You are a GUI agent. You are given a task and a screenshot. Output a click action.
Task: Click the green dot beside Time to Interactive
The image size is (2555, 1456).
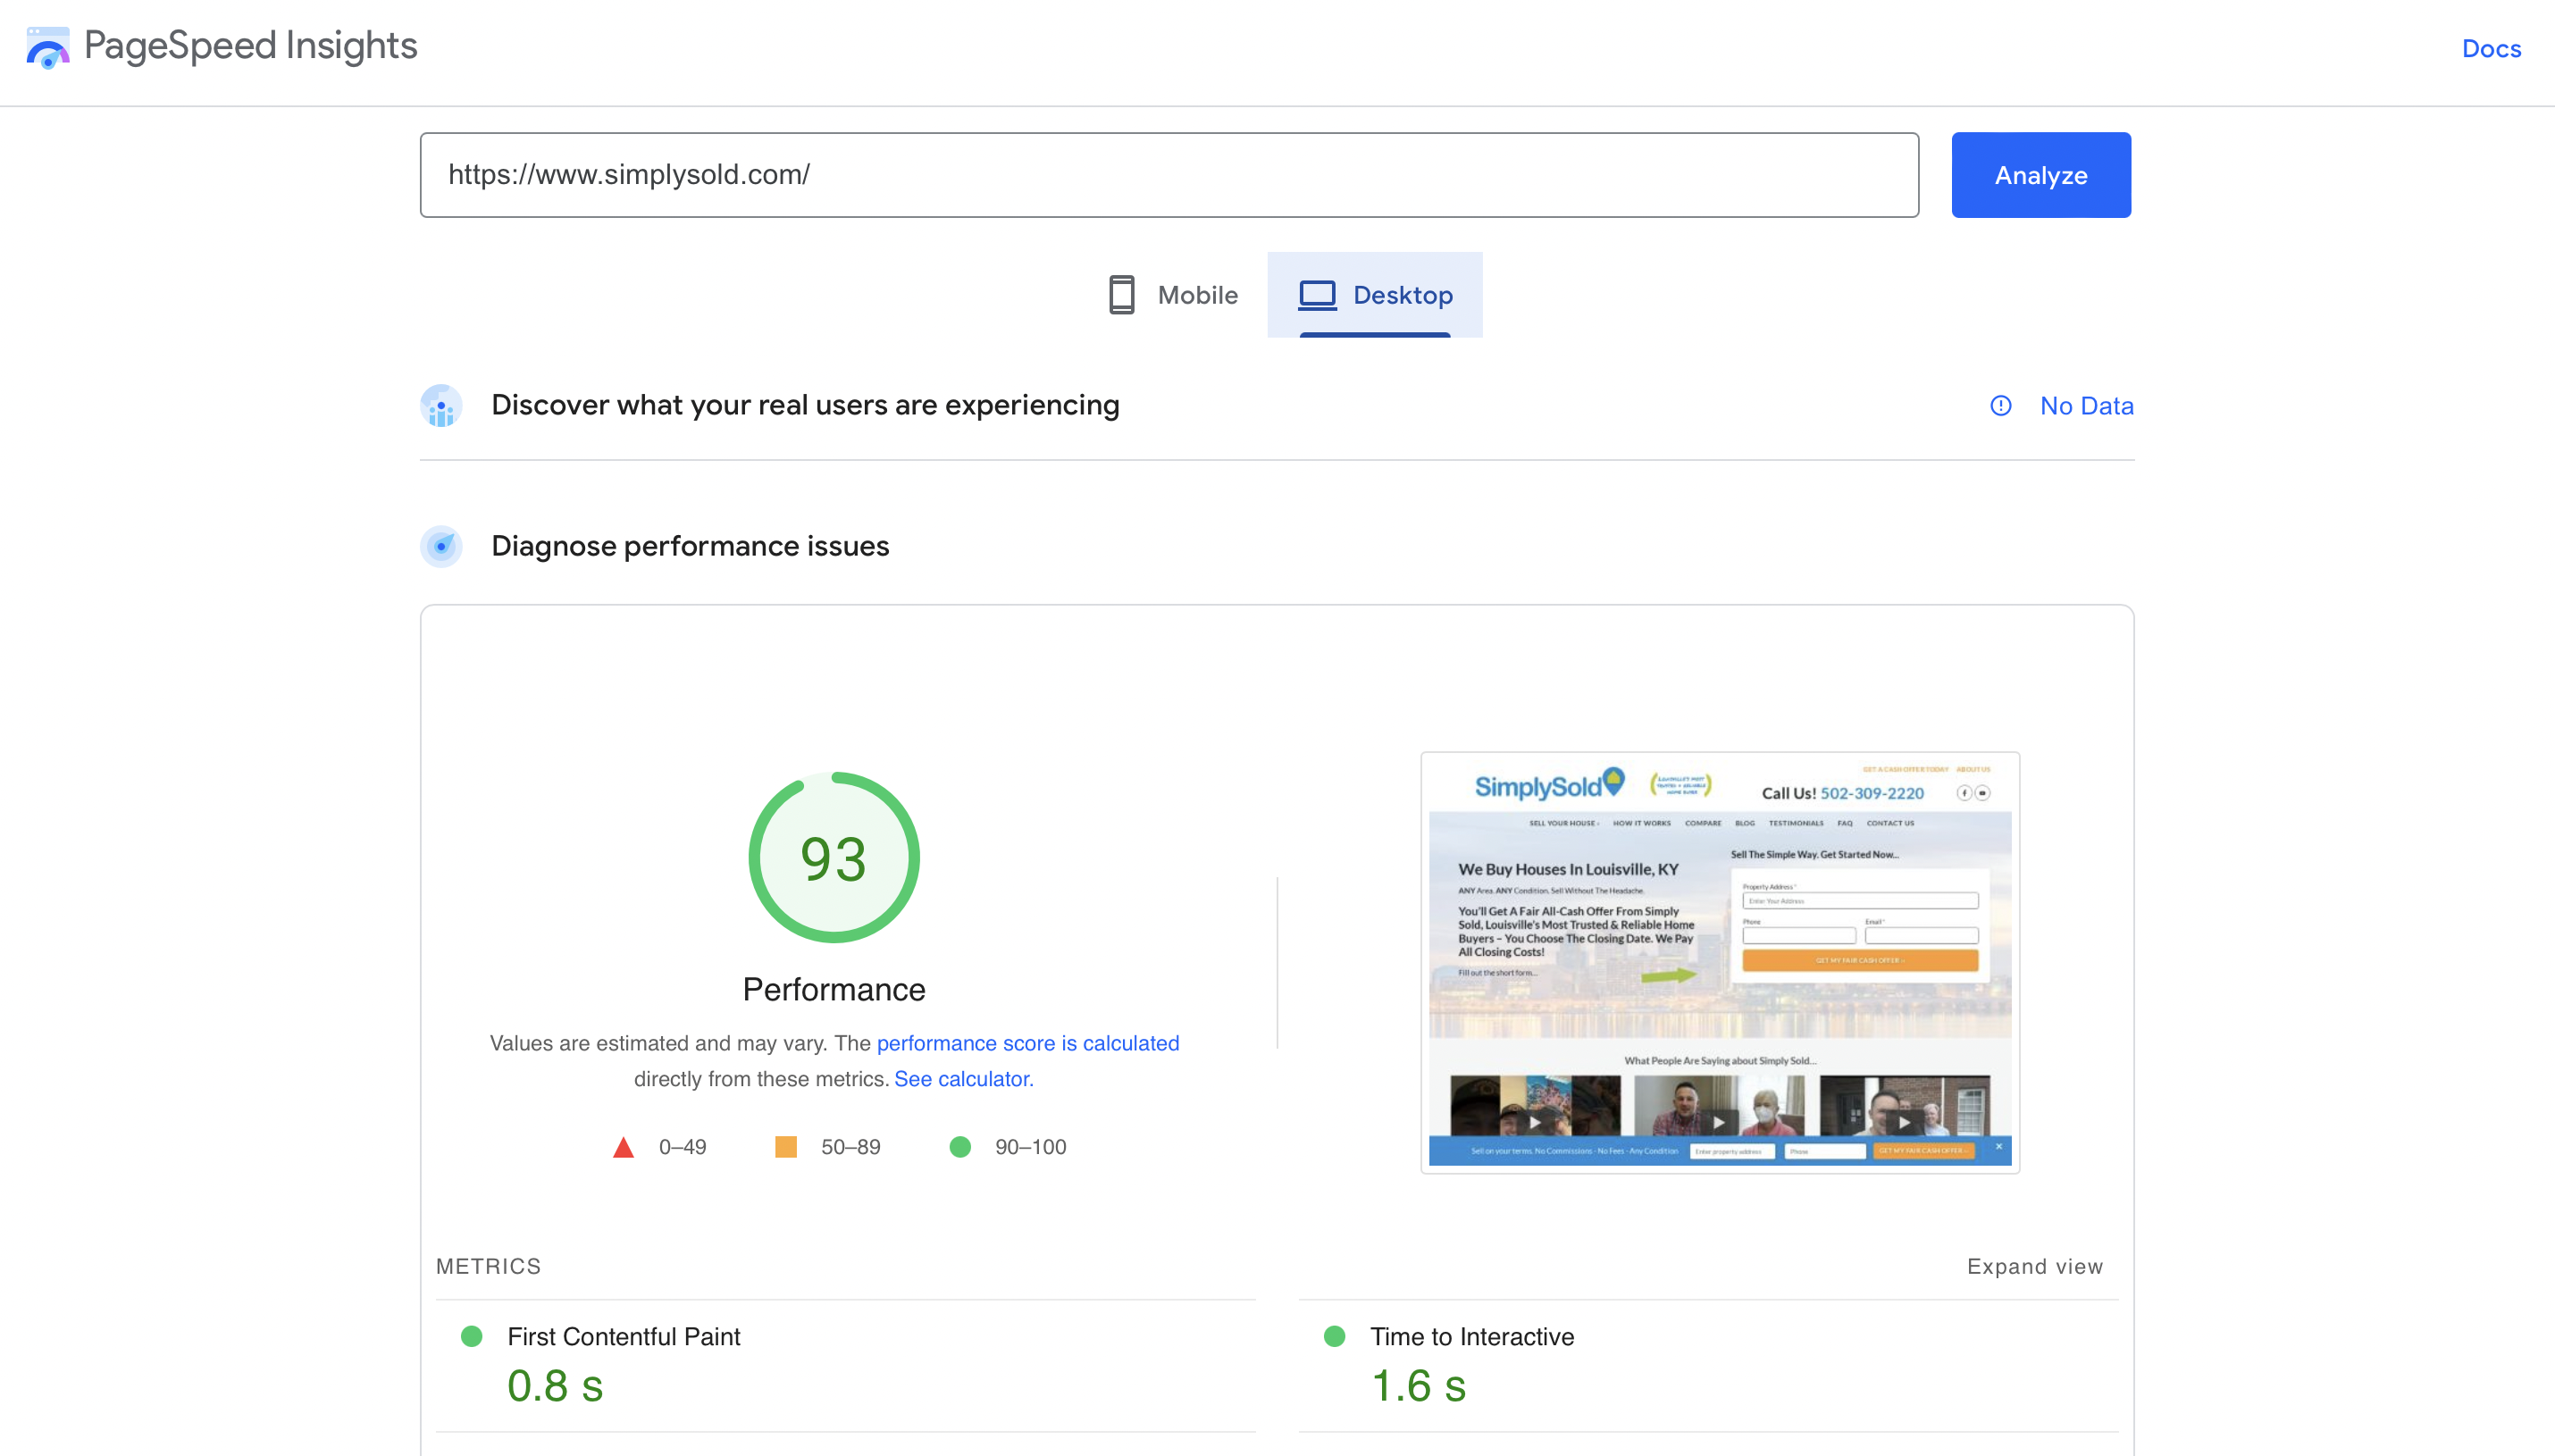(1334, 1336)
